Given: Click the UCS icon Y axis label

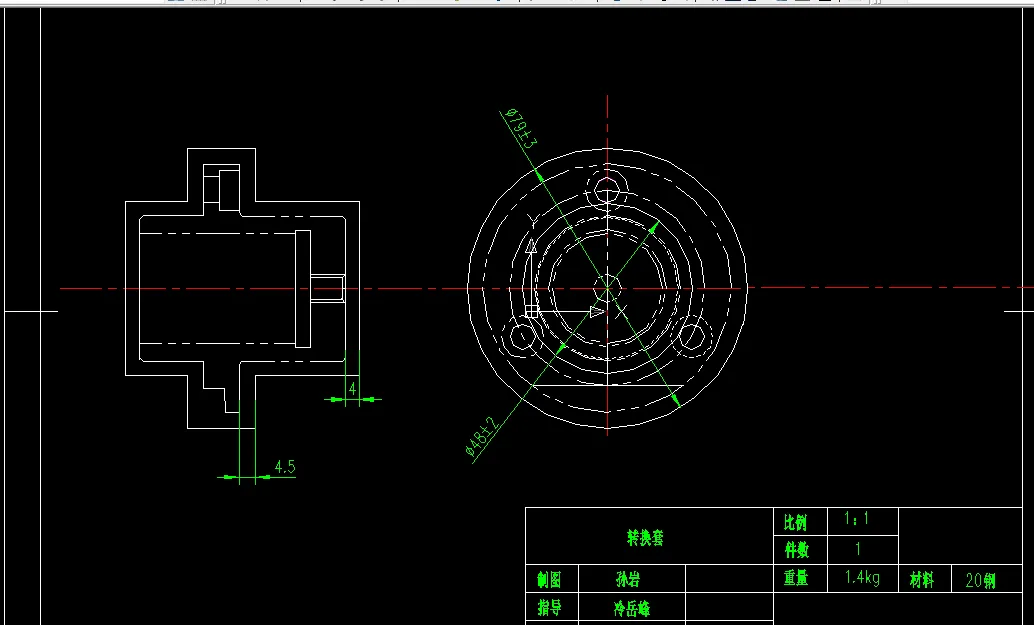Looking at the screenshot, I should (532, 223).
